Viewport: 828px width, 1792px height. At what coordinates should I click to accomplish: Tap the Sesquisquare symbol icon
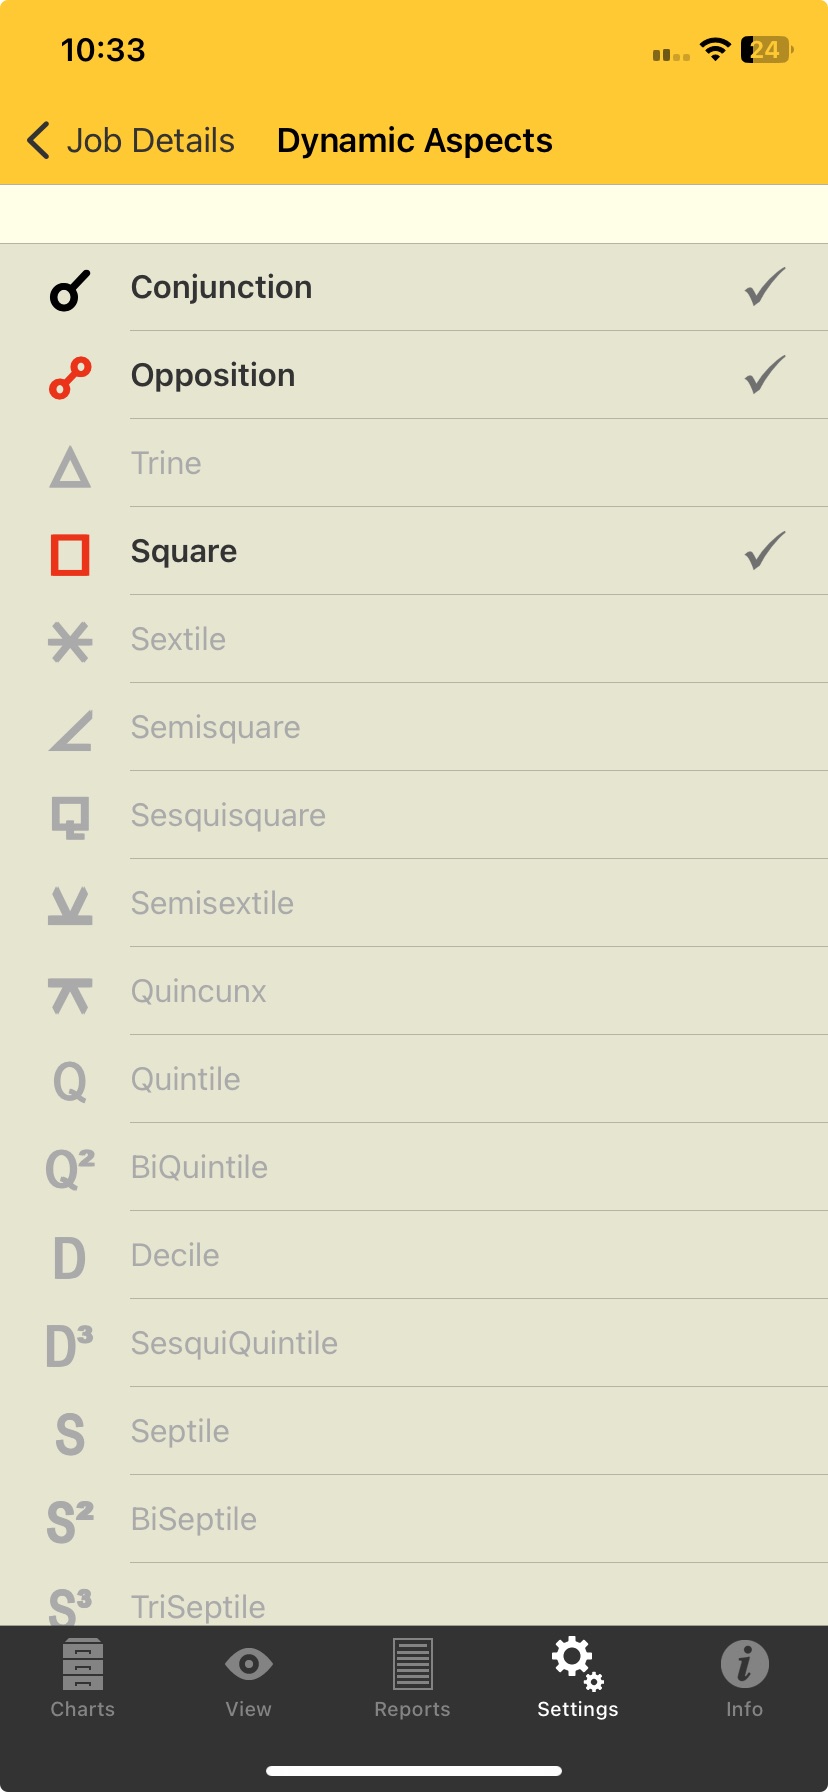[x=70, y=817]
